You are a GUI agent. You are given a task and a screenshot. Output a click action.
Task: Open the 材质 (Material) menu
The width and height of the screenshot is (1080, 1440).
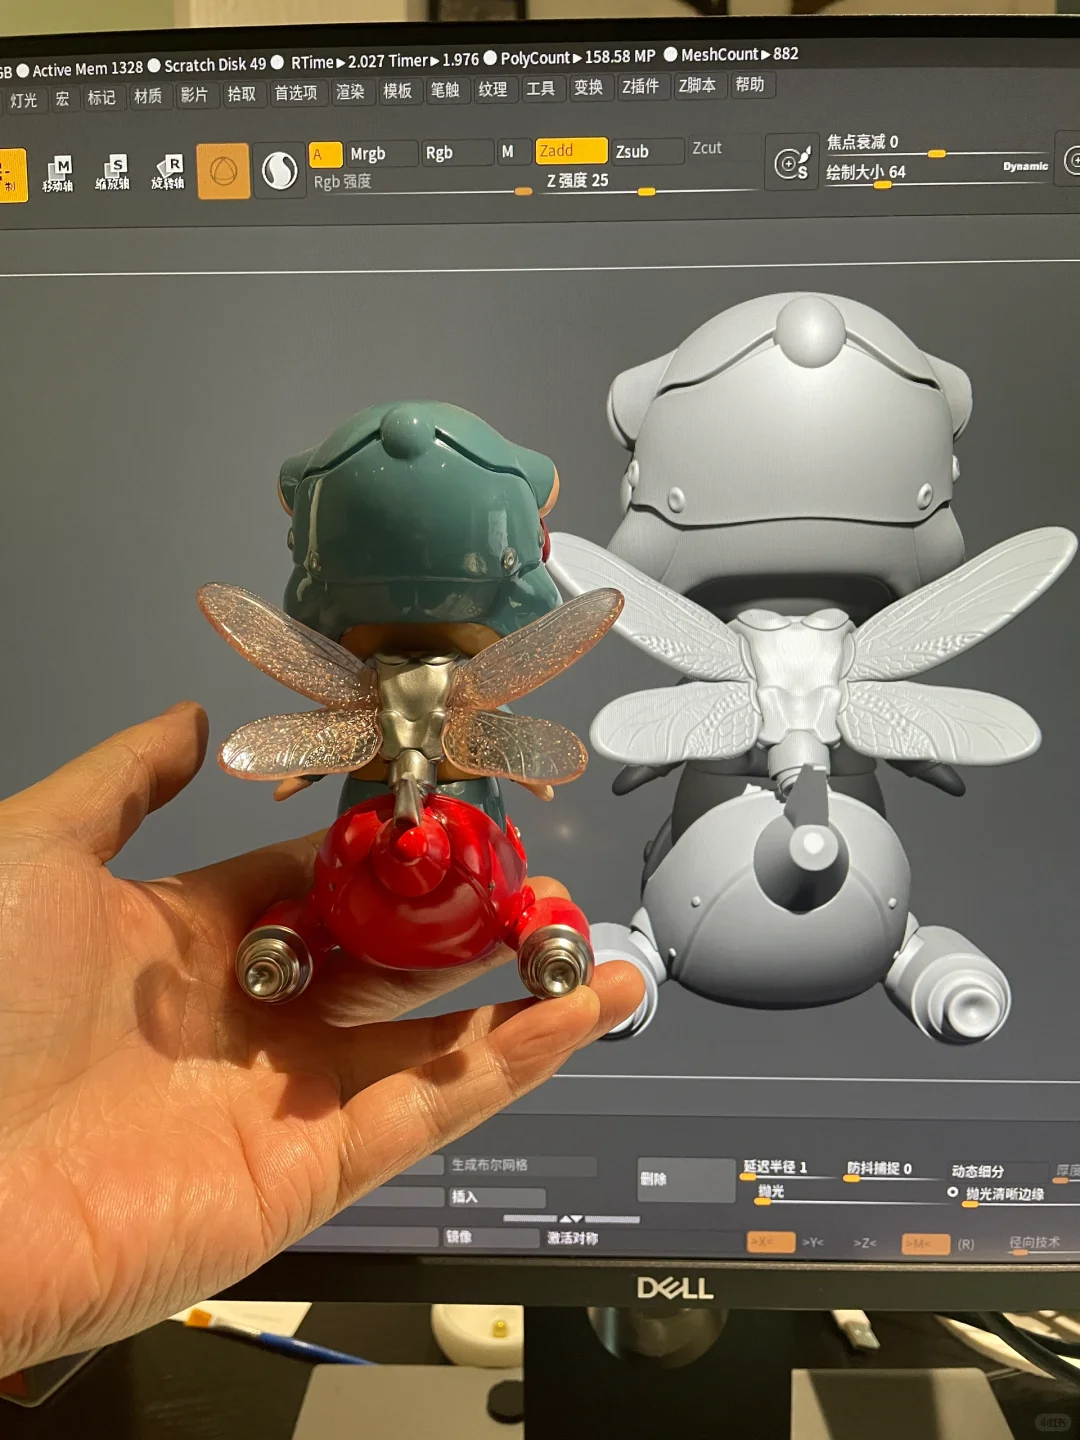tap(148, 96)
